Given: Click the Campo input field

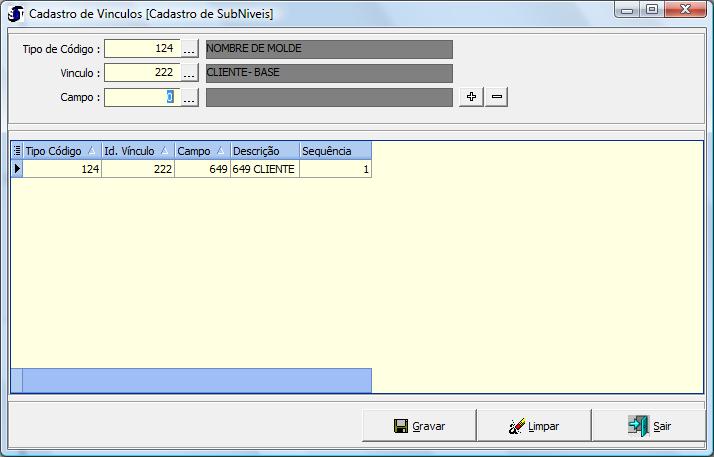Looking at the screenshot, I should (141, 97).
